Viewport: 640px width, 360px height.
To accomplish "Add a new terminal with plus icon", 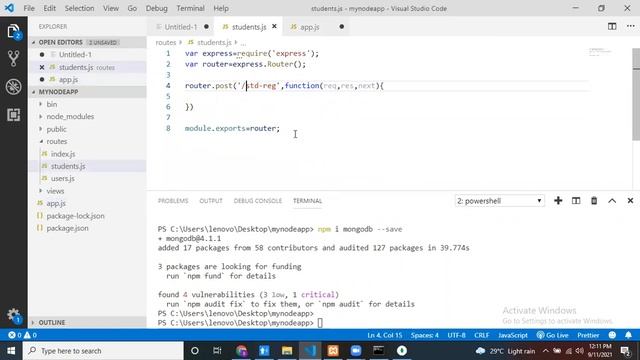I will click(x=558, y=200).
